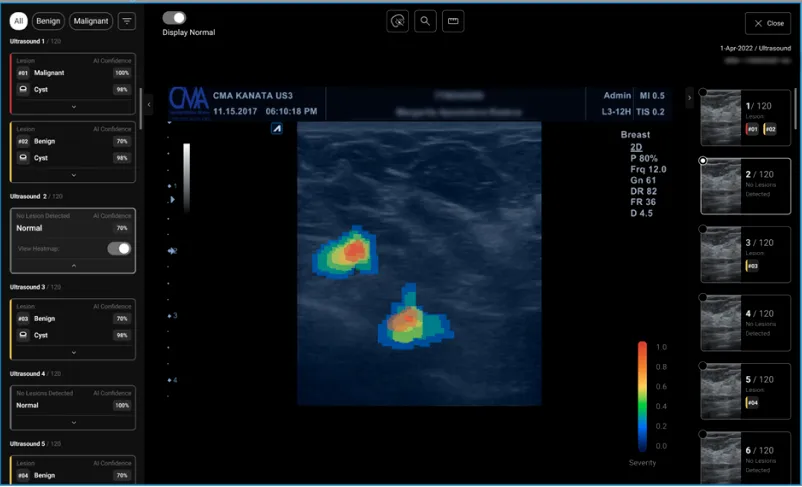Viewport: 802px width, 487px height.
Task: Toggle the Display Normal switch
Action: (x=174, y=17)
